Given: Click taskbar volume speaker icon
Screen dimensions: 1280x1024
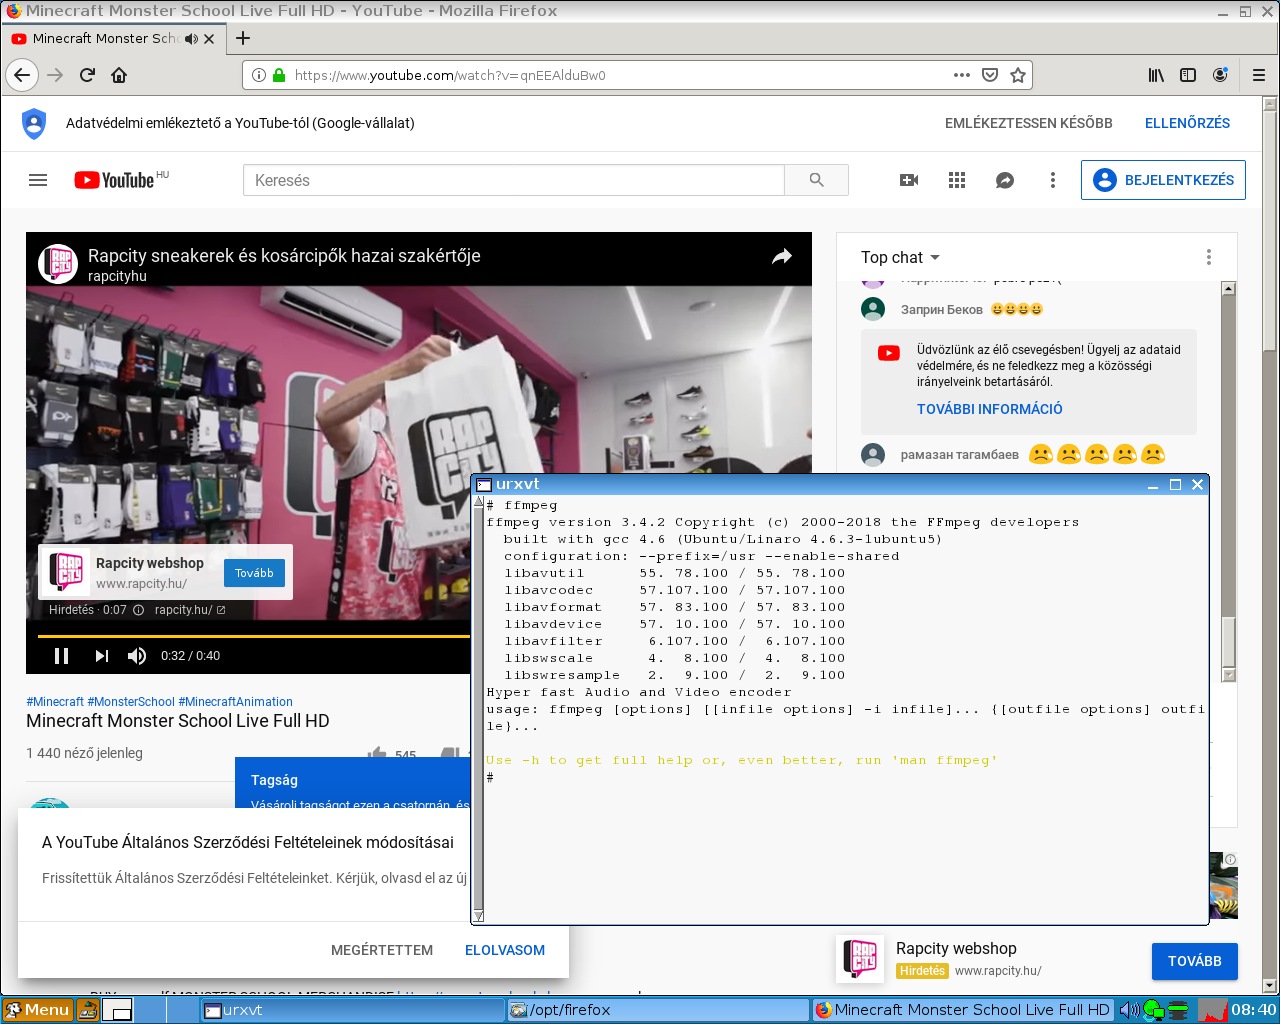Looking at the screenshot, I should point(1129,1010).
